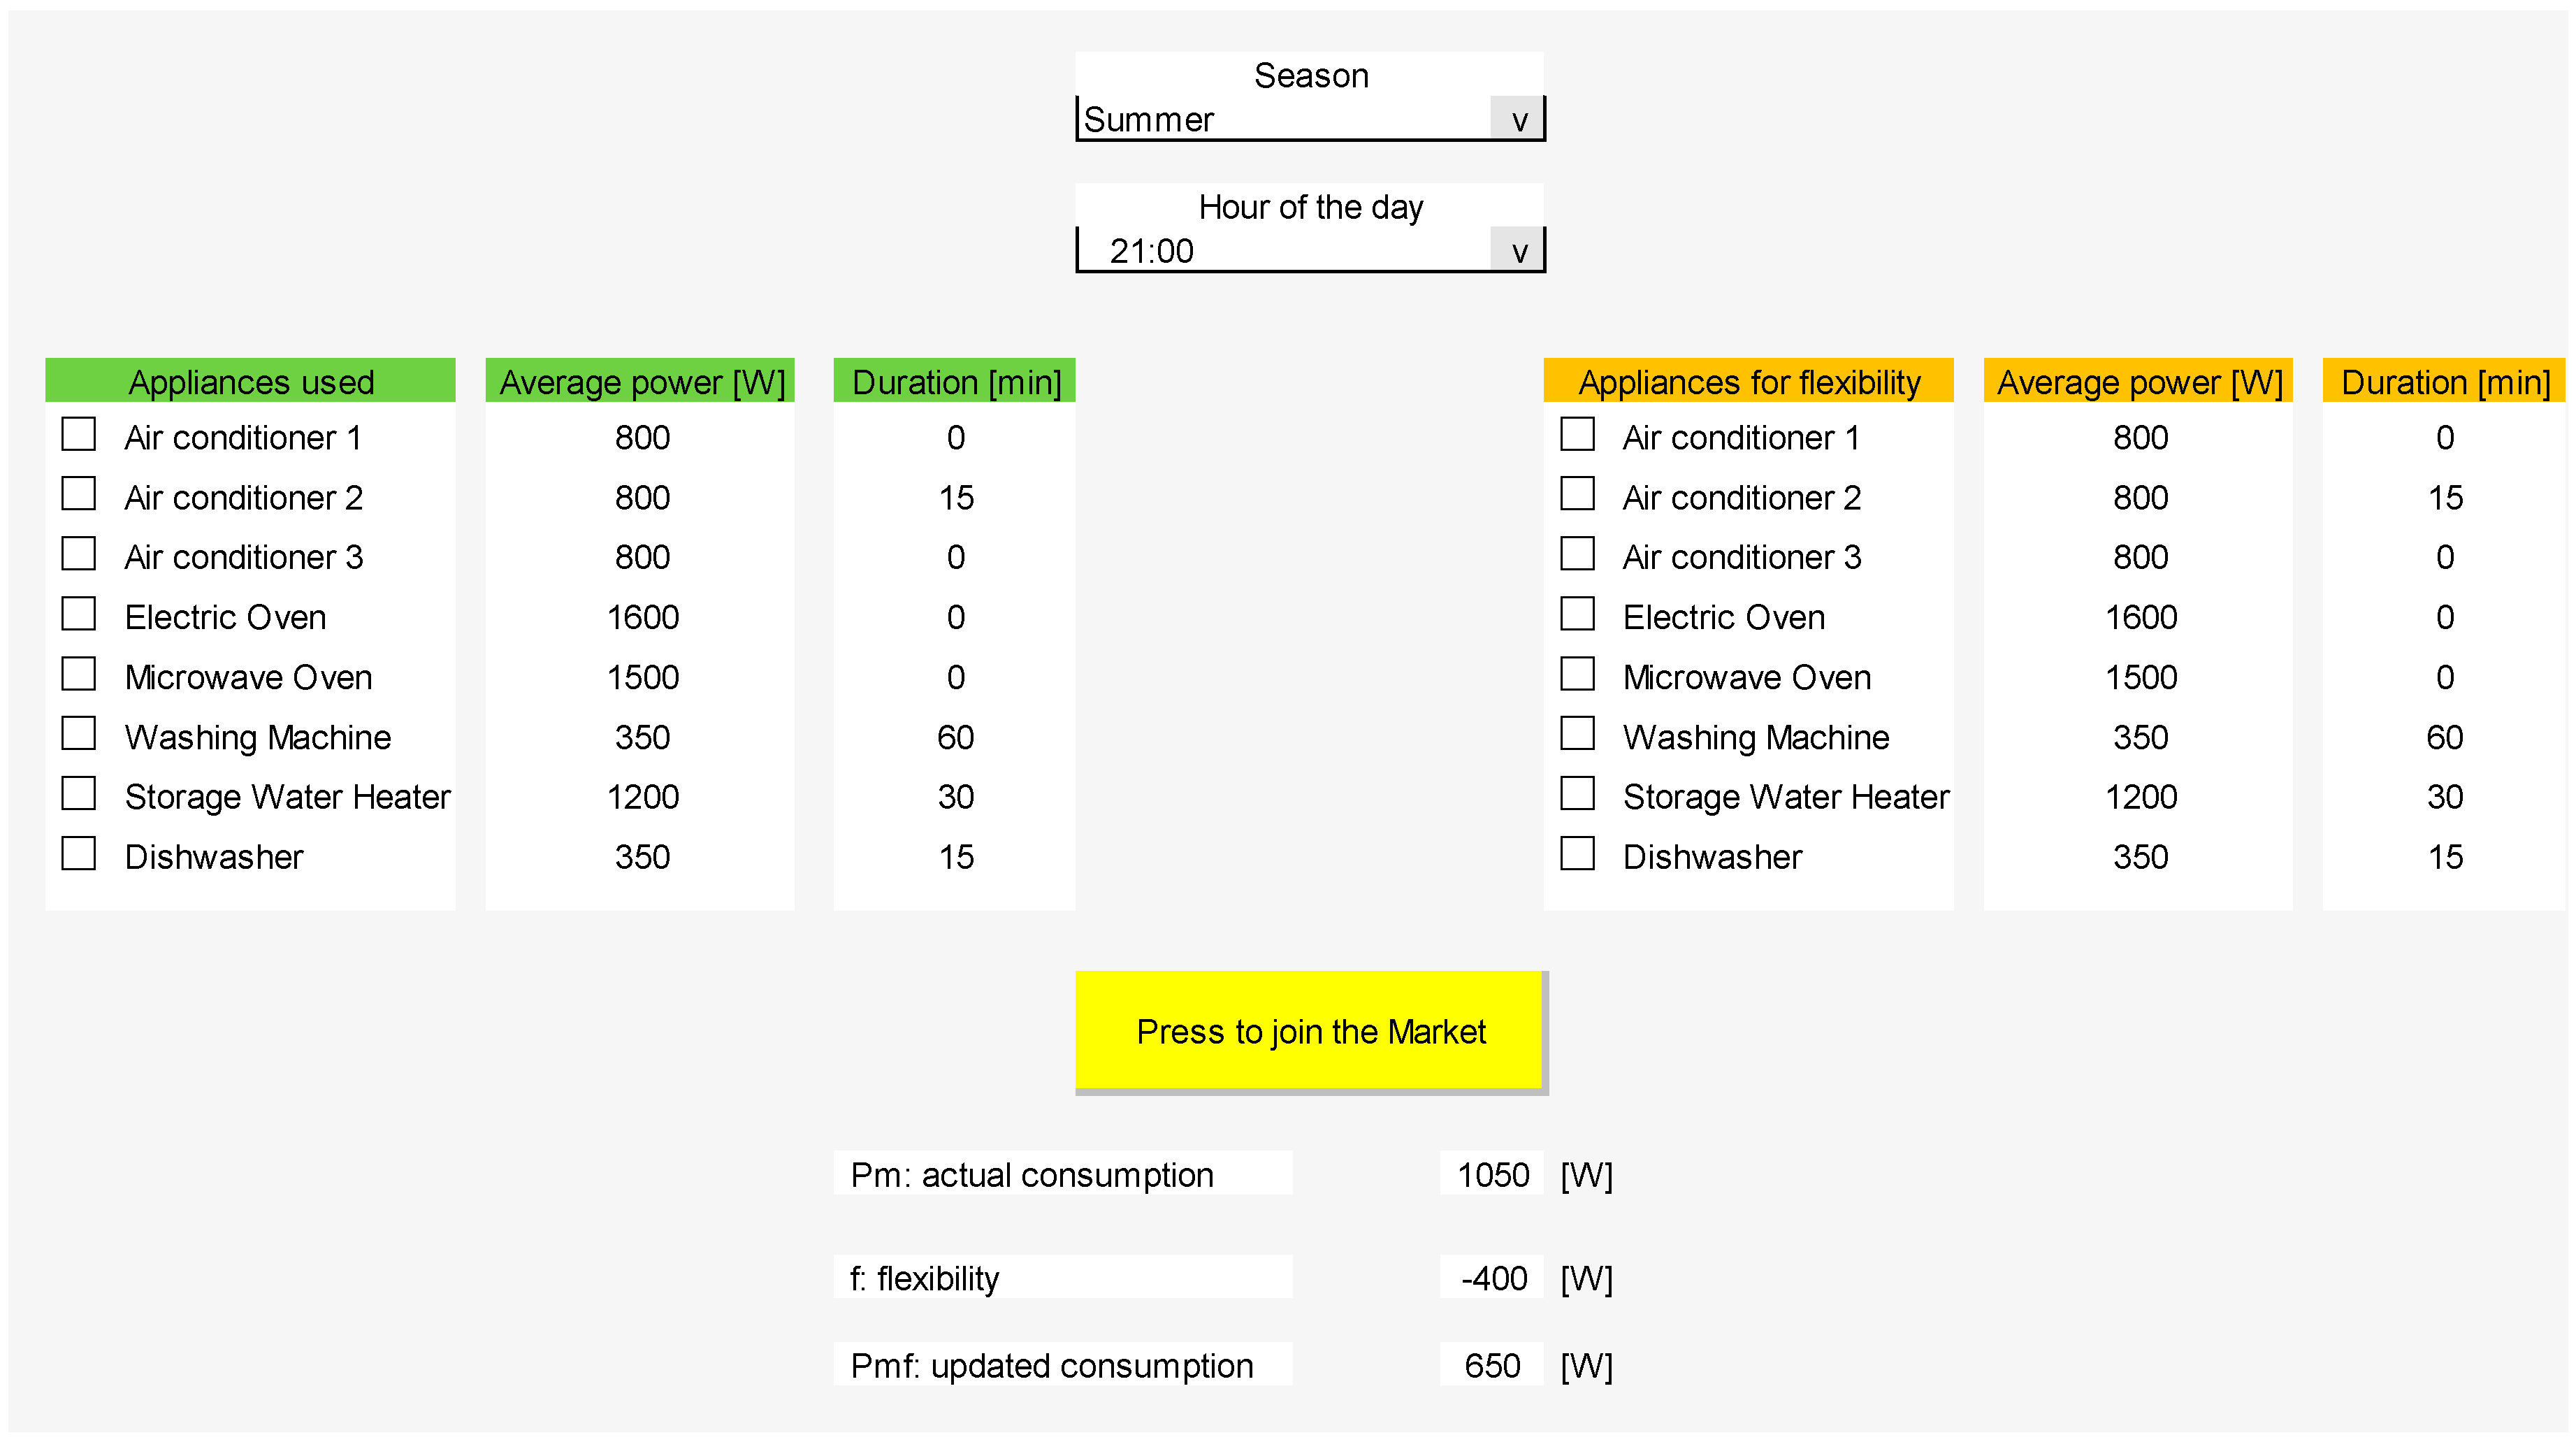Tick Microwave Oven for flexibility
The width and height of the screenshot is (2576, 1442).
pos(1577,675)
